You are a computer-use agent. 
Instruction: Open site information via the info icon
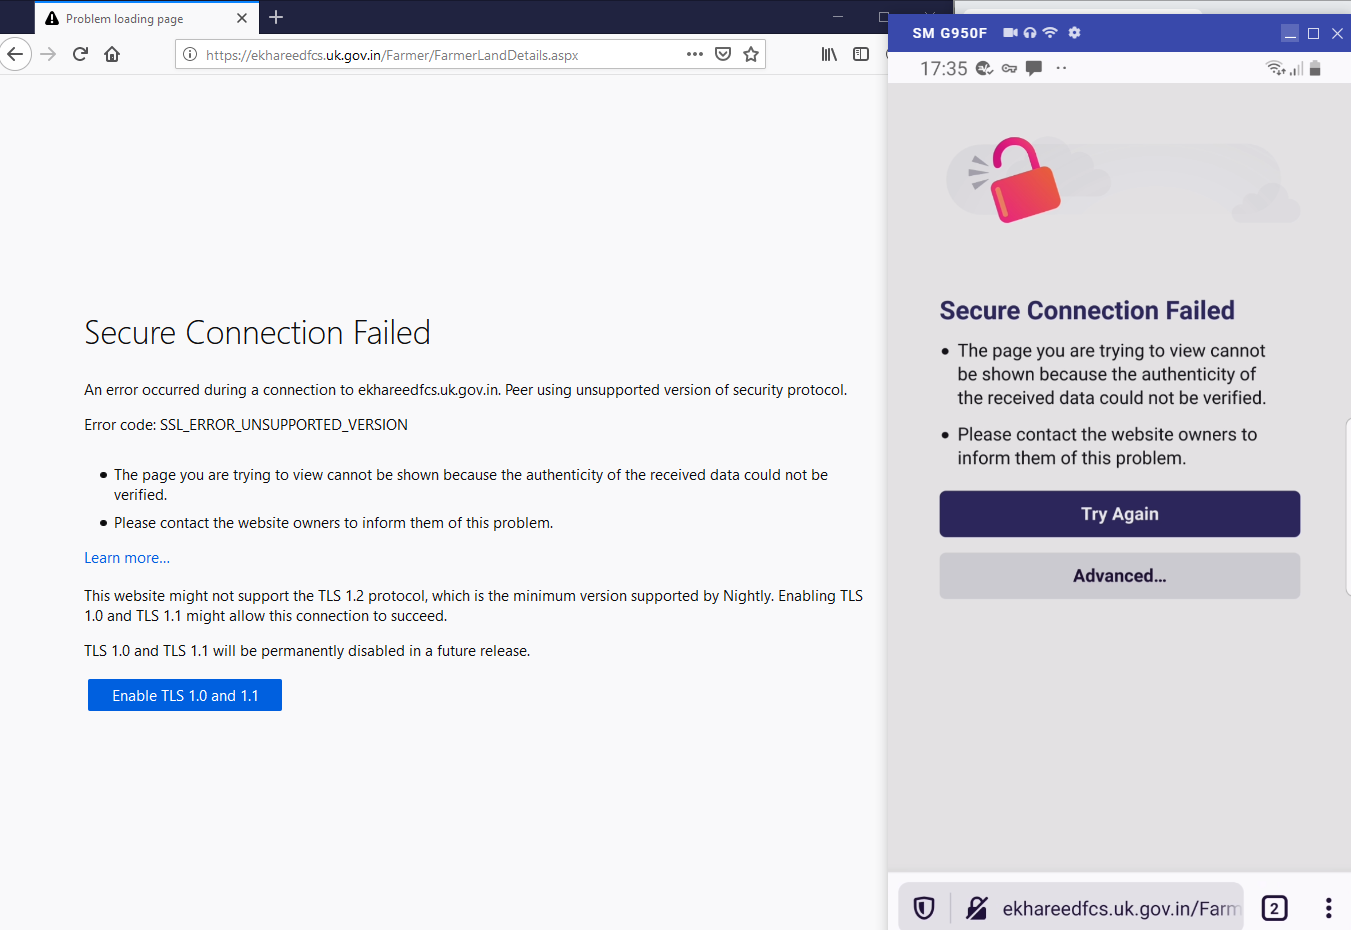190,55
